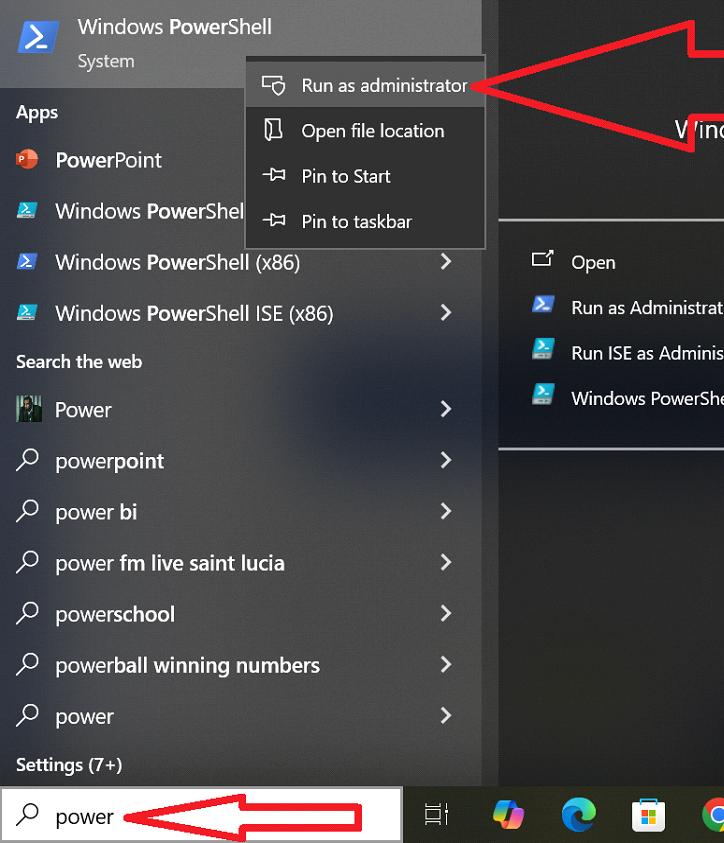Screen dimensions: 724x843
Task: Click Open in the right details pane
Action: pos(593,262)
